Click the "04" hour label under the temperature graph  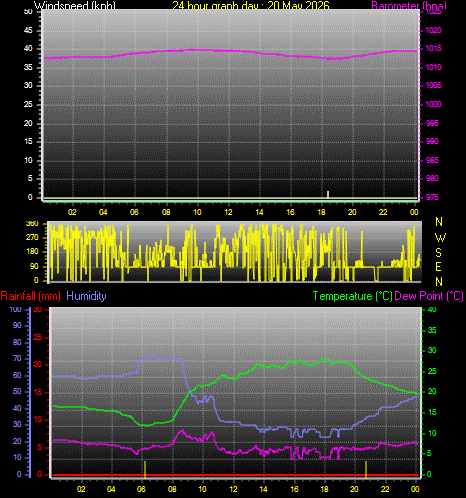click(x=111, y=489)
